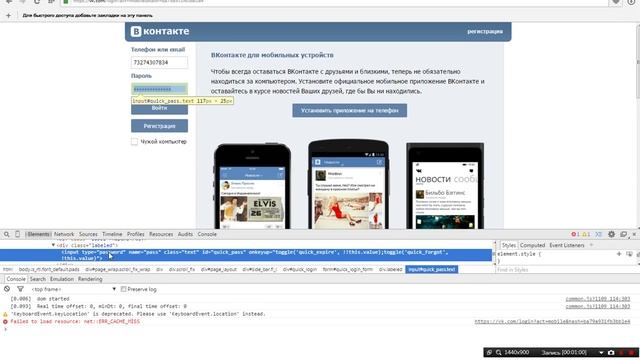Select the 'html' breadcrumb
This screenshot has height=360, width=640.
(x=8, y=269)
